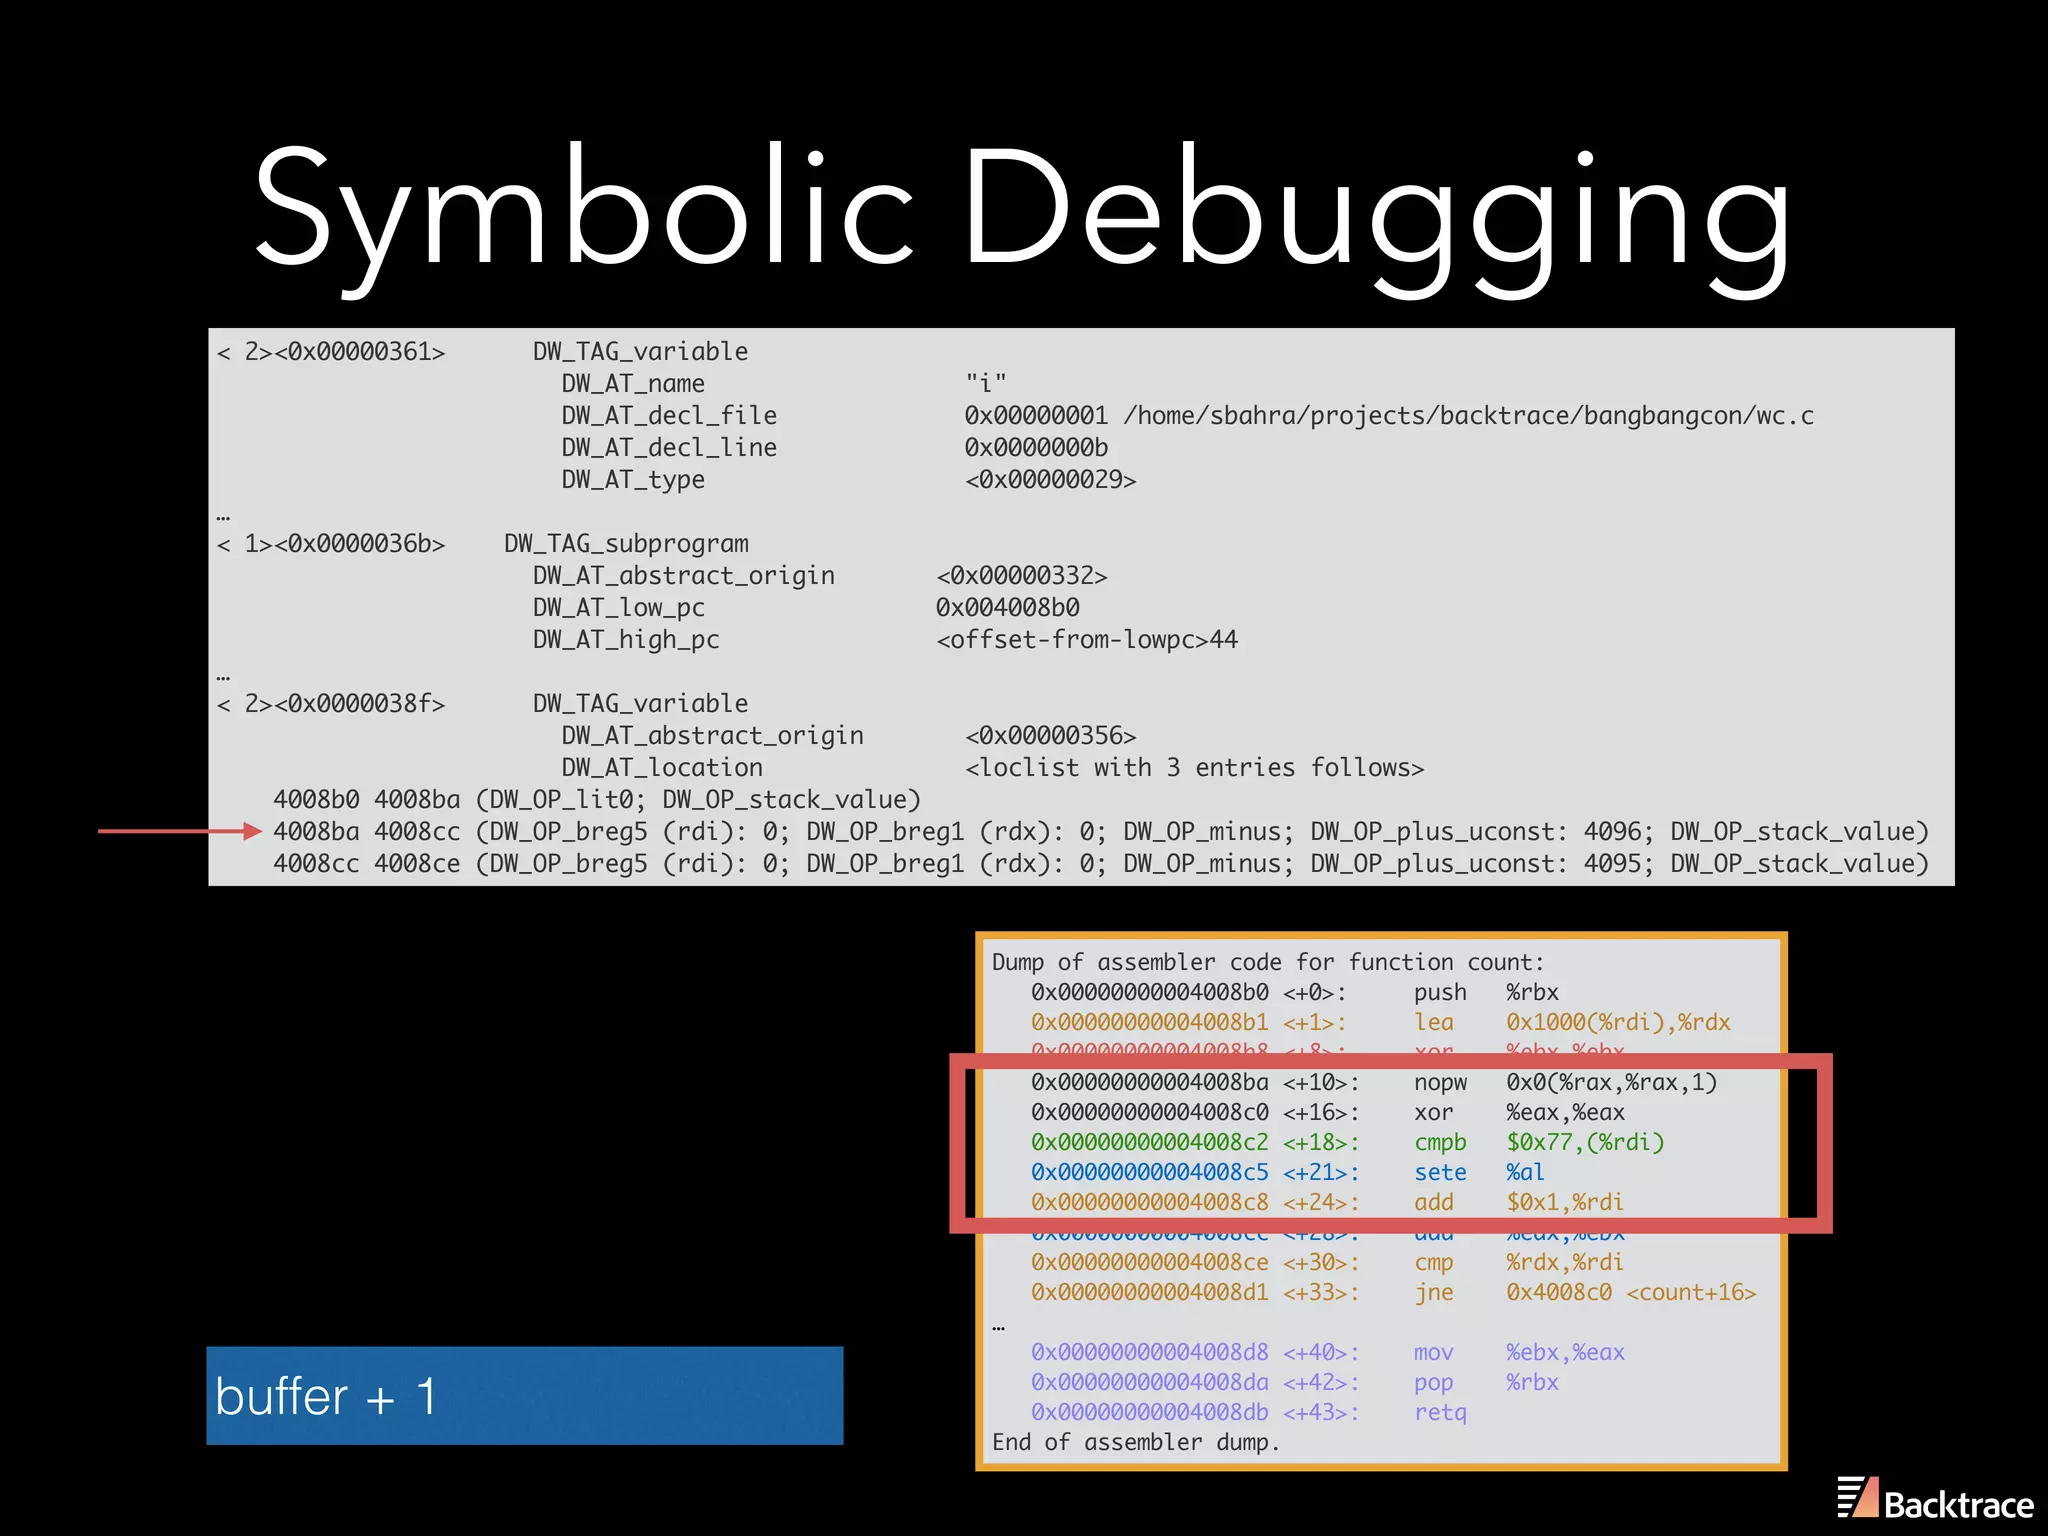Click '< 2><0x00000361>' DW_TAG_variable line
Viewport: 2048px width, 1536px height.
tap(482, 352)
